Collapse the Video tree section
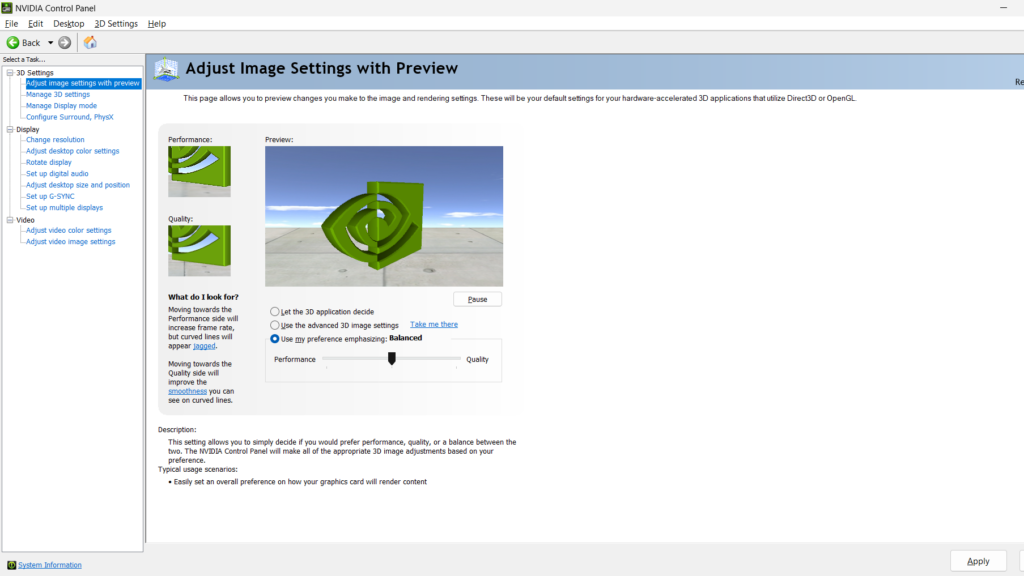Image resolution: width=1024 pixels, height=576 pixels. (x=9, y=219)
